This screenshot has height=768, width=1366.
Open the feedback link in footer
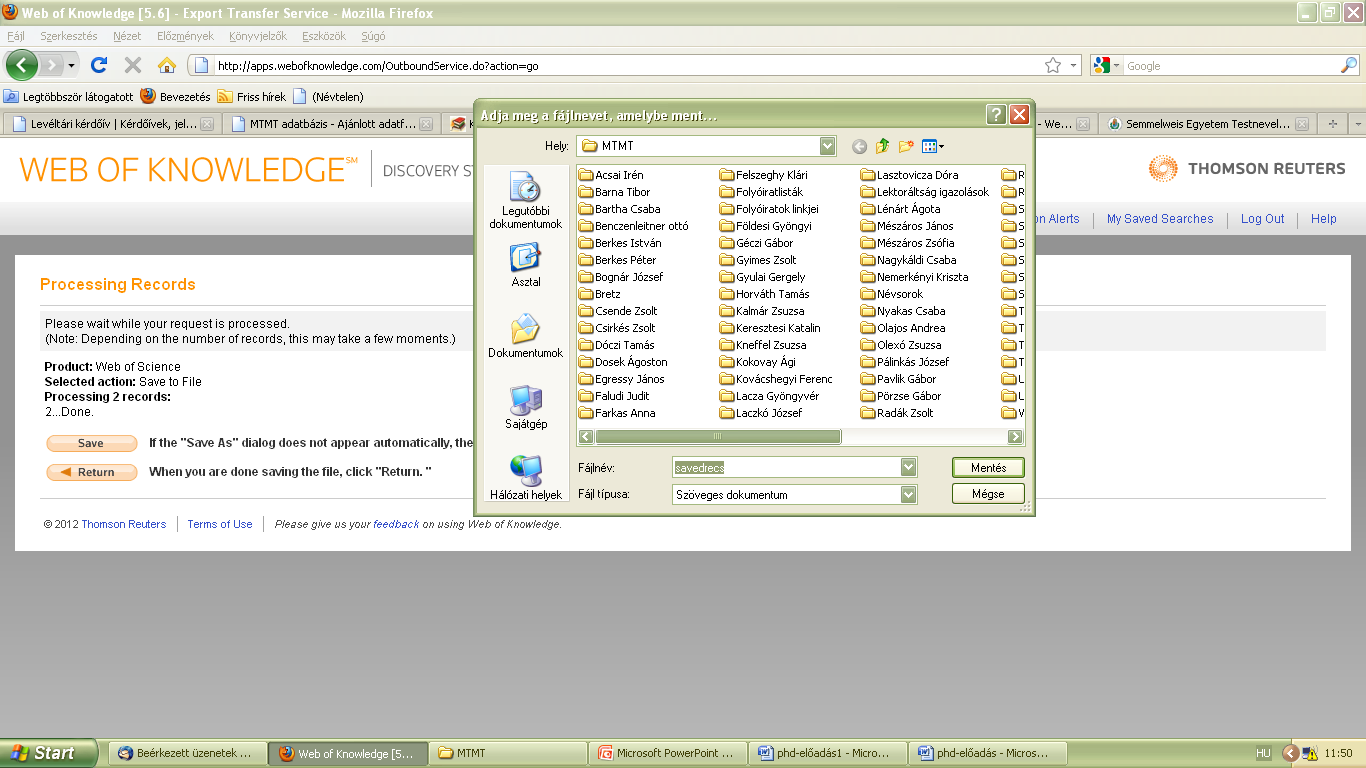[396, 524]
